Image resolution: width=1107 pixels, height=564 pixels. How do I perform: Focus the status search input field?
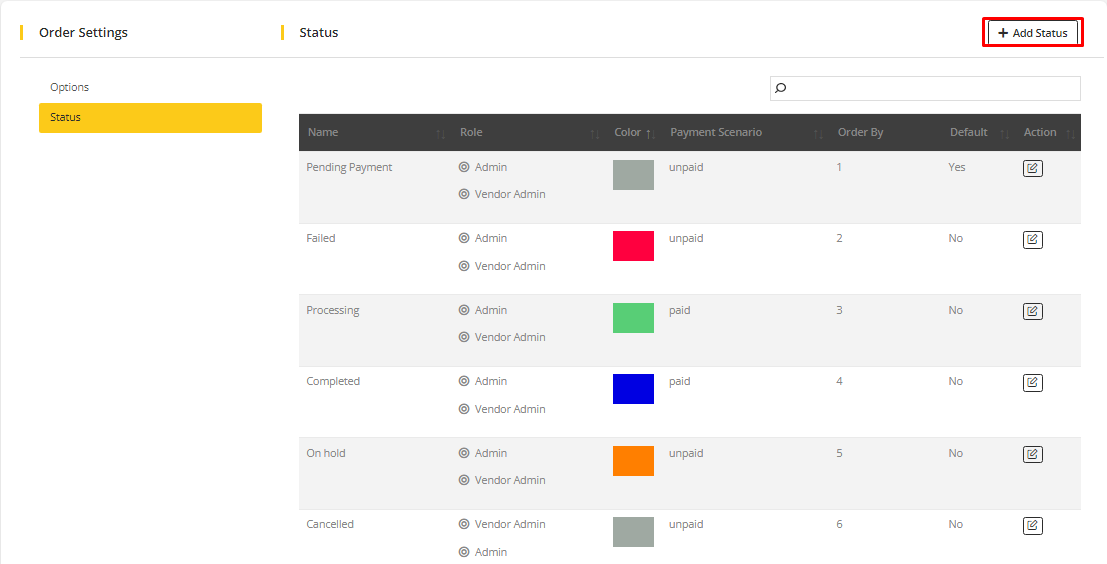pyautogui.click(x=930, y=88)
